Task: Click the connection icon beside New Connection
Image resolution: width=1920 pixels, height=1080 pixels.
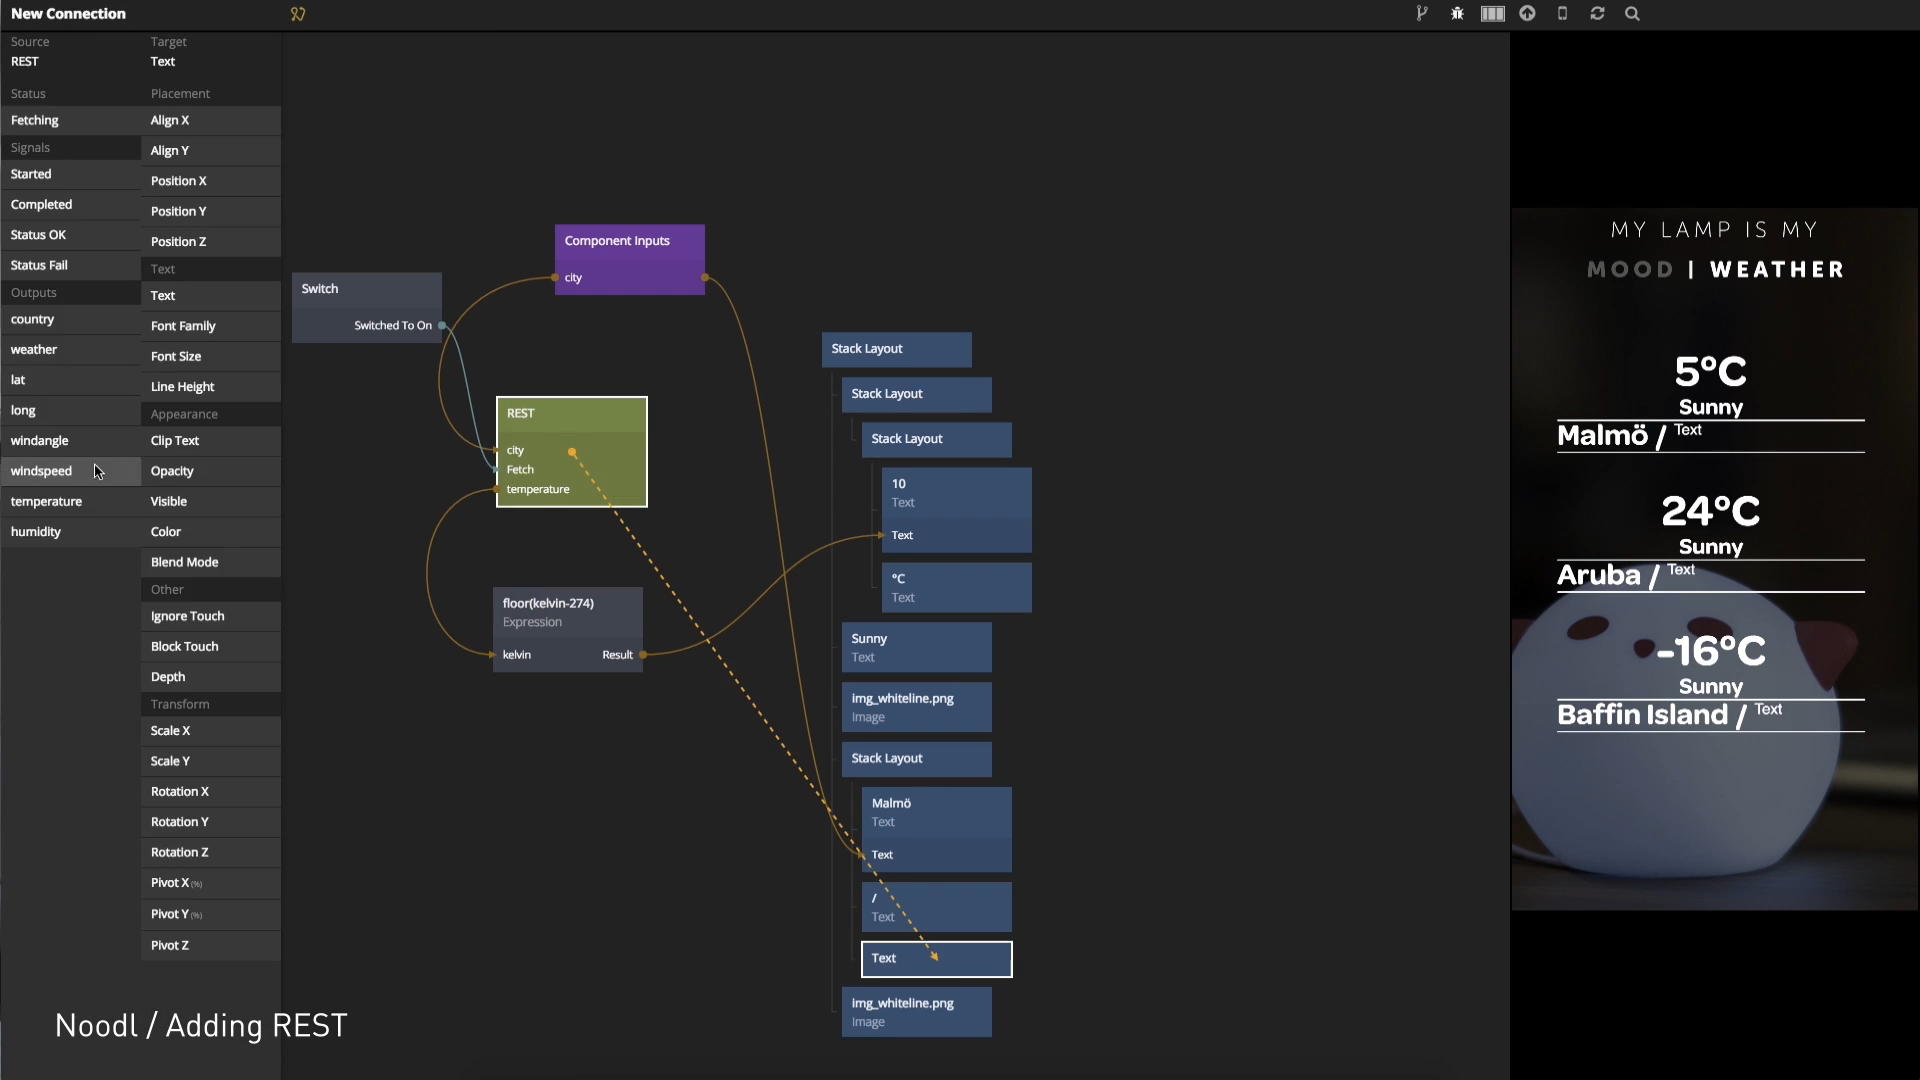Action: click(x=298, y=14)
